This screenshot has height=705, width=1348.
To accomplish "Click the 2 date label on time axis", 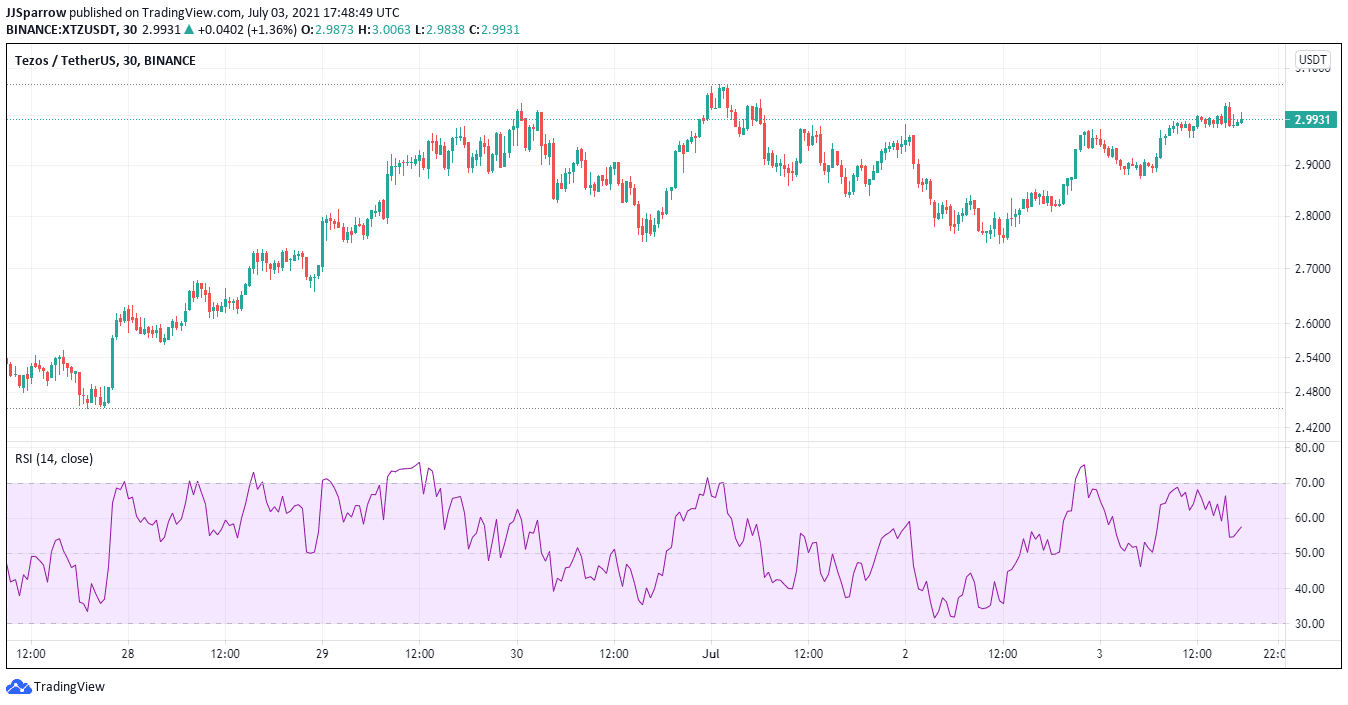I will pyautogui.click(x=905, y=654).
